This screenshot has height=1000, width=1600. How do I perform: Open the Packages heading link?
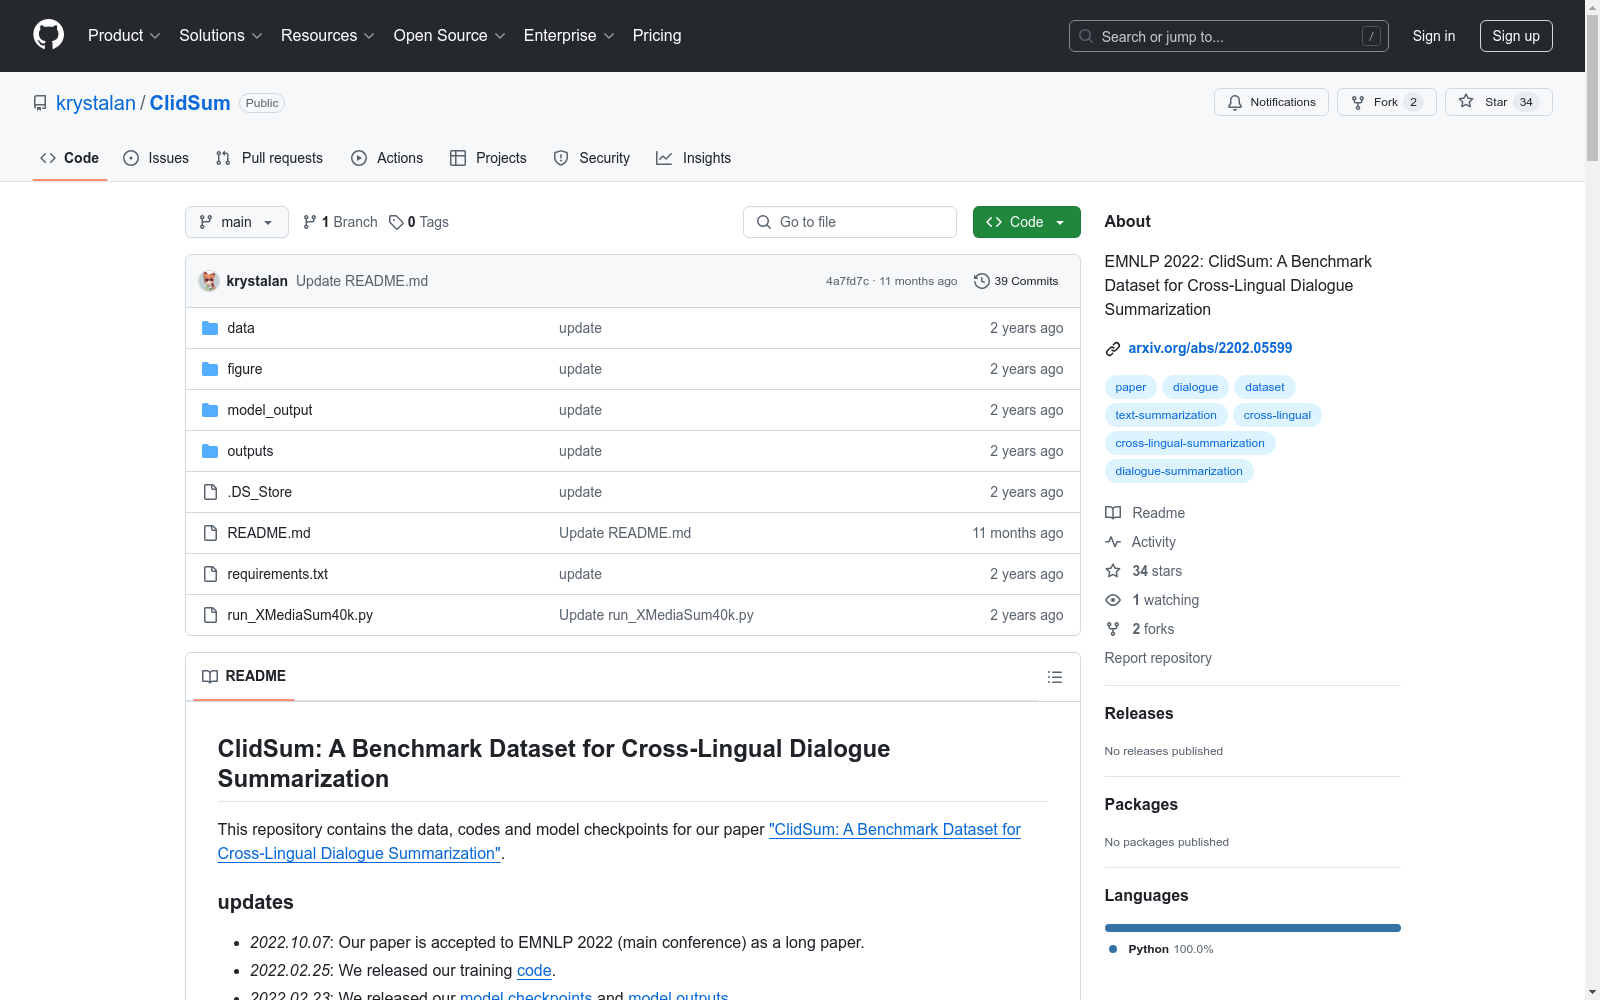pos(1141,804)
